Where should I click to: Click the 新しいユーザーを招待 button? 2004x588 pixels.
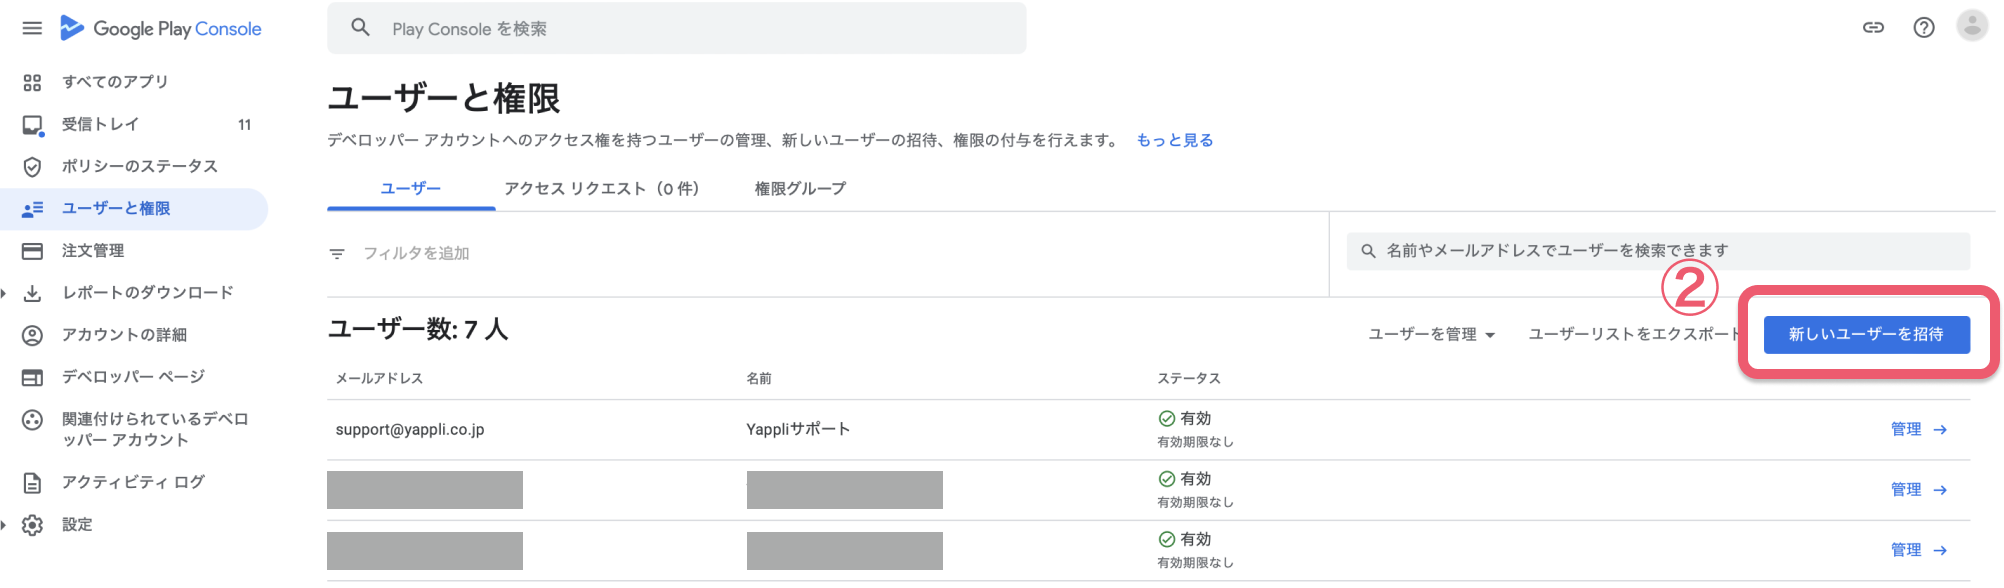(x=1866, y=334)
